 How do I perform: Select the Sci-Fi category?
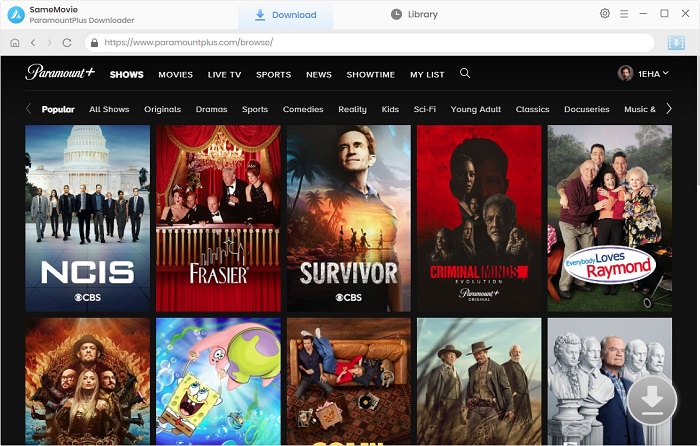425,109
